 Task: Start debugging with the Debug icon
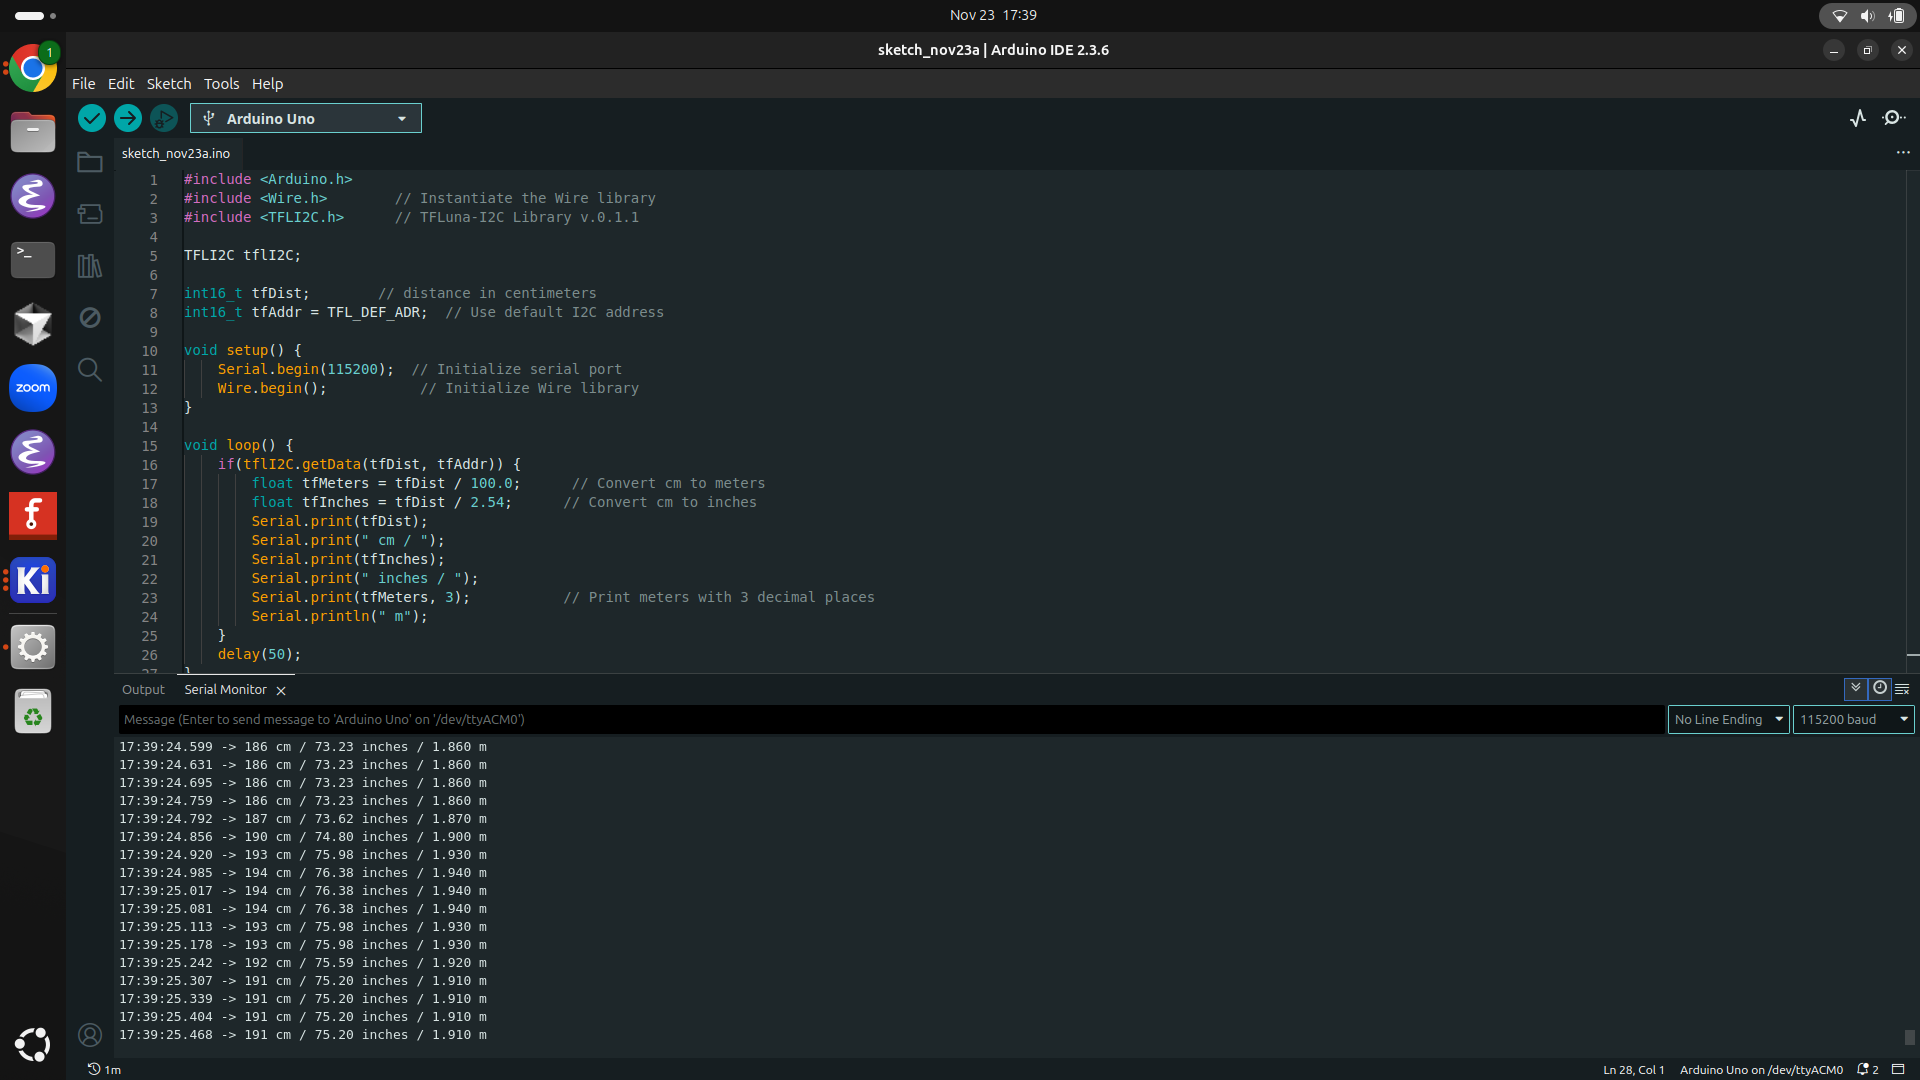[164, 118]
